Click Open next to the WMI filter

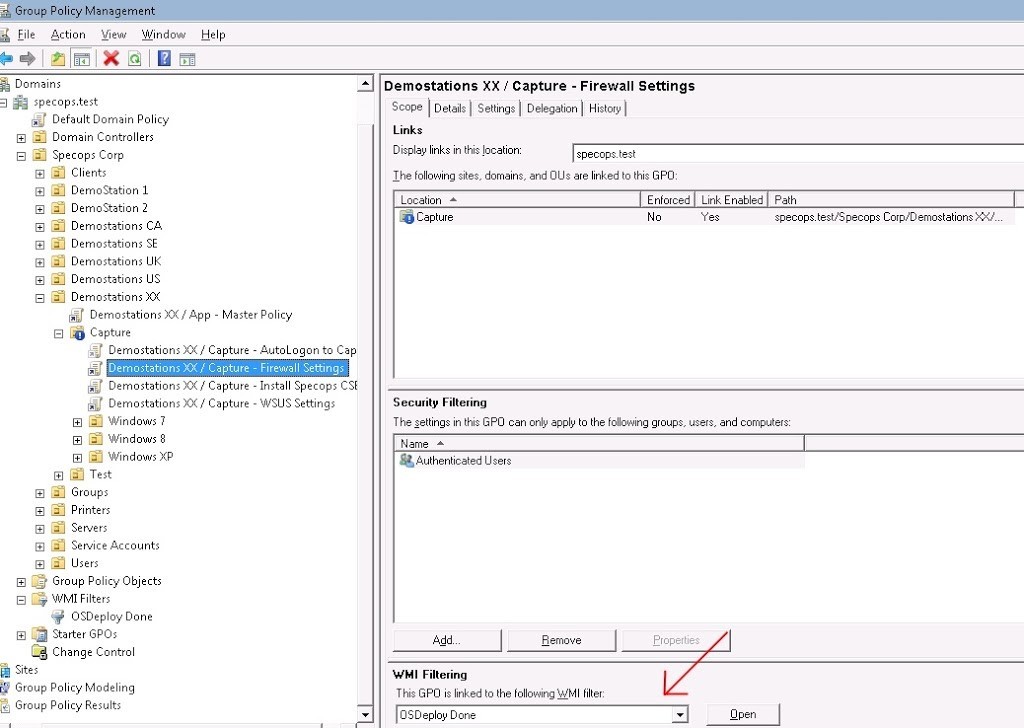point(743,714)
